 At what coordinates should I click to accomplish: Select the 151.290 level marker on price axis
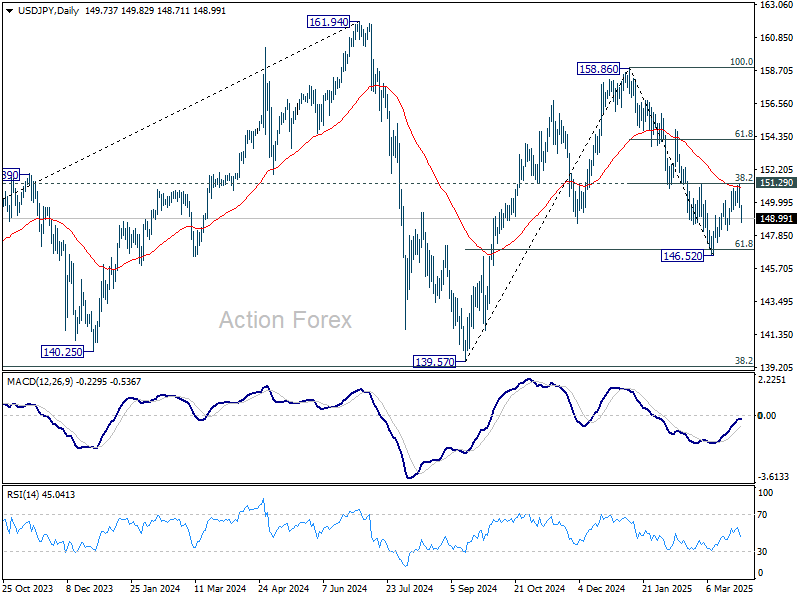tap(777, 183)
